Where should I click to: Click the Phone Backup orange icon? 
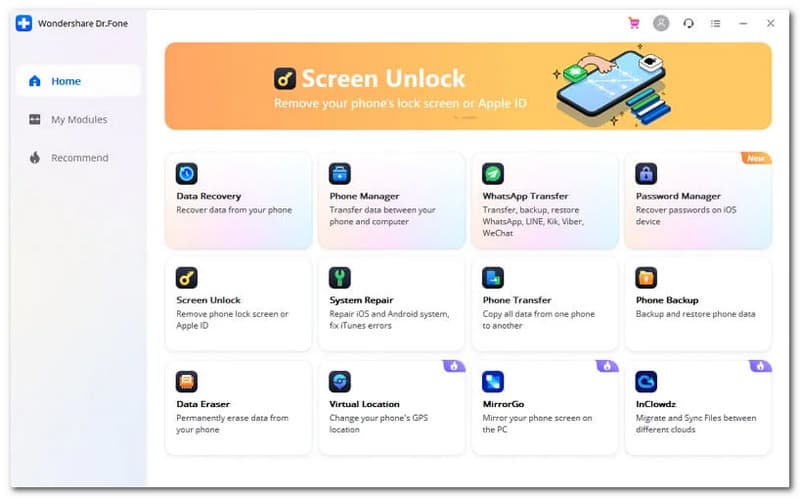click(646, 278)
